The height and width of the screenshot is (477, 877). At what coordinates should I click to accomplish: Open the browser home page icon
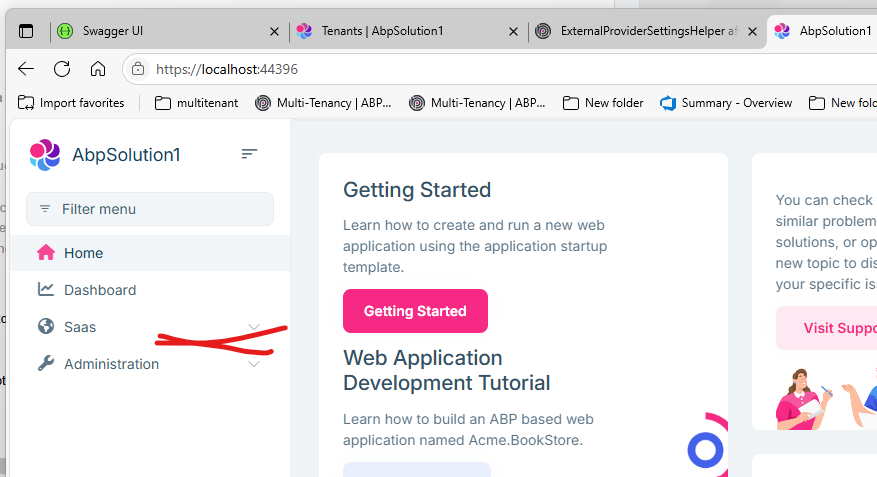tap(98, 69)
